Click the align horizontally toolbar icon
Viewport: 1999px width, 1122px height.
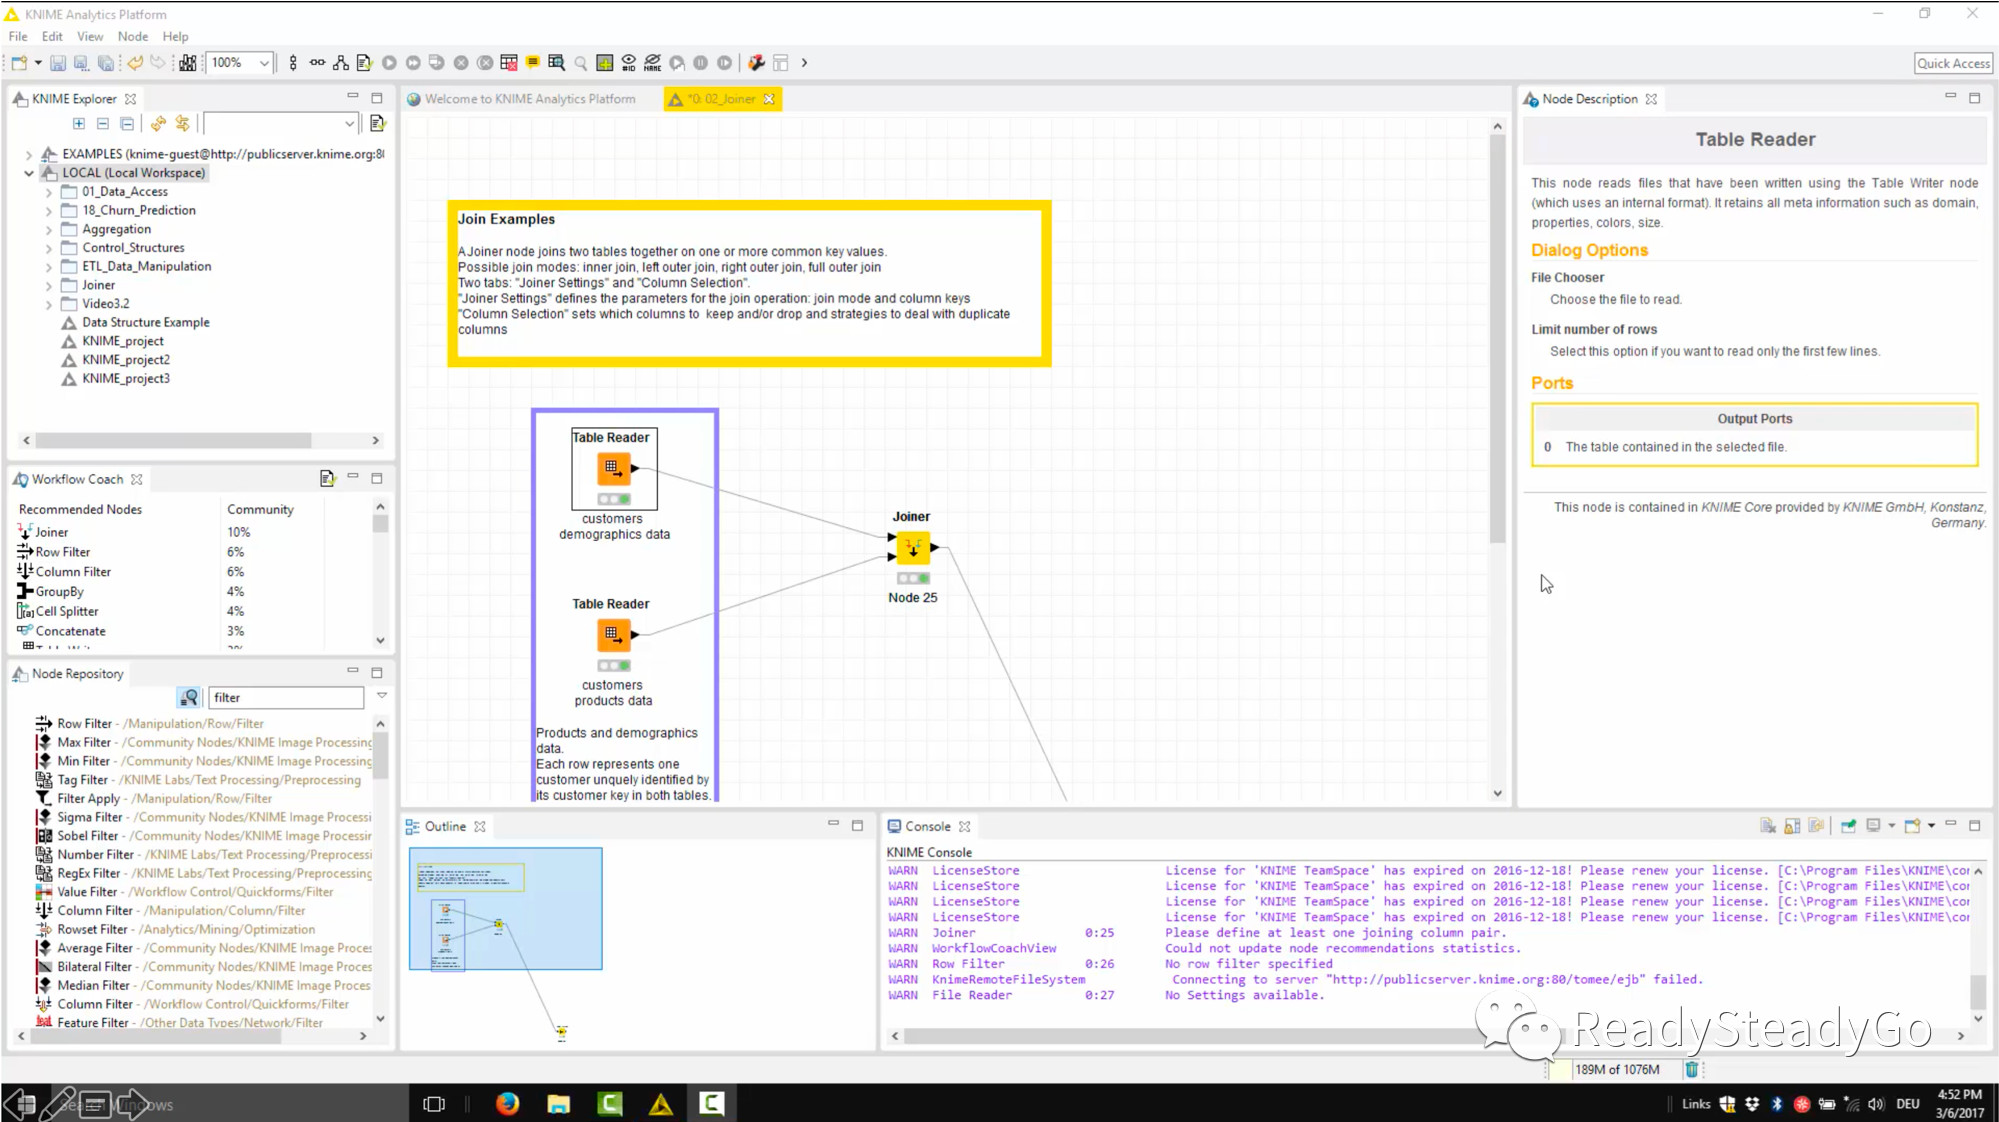(317, 63)
